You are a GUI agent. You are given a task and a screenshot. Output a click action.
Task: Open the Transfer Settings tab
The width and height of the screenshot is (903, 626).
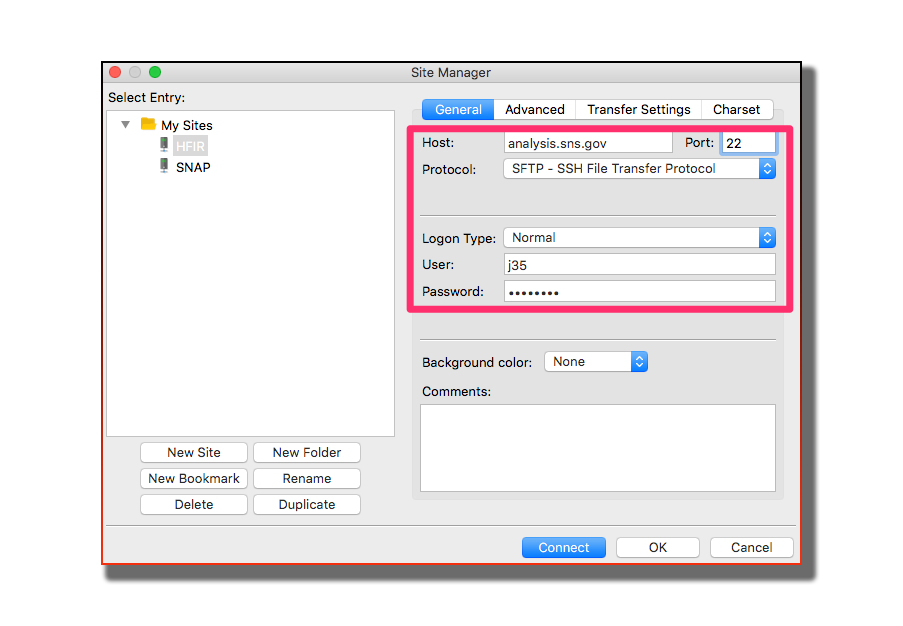(638, 109)
